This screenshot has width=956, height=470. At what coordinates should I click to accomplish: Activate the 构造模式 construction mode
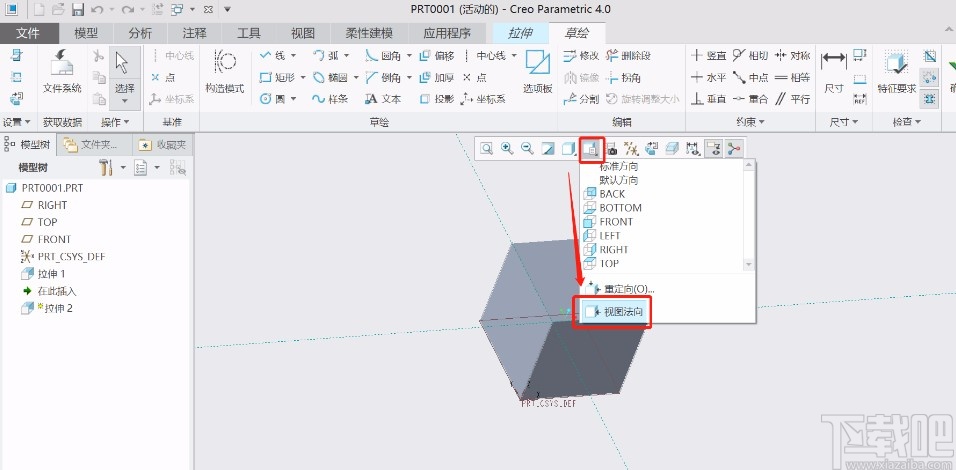click(x=224, y=72)
